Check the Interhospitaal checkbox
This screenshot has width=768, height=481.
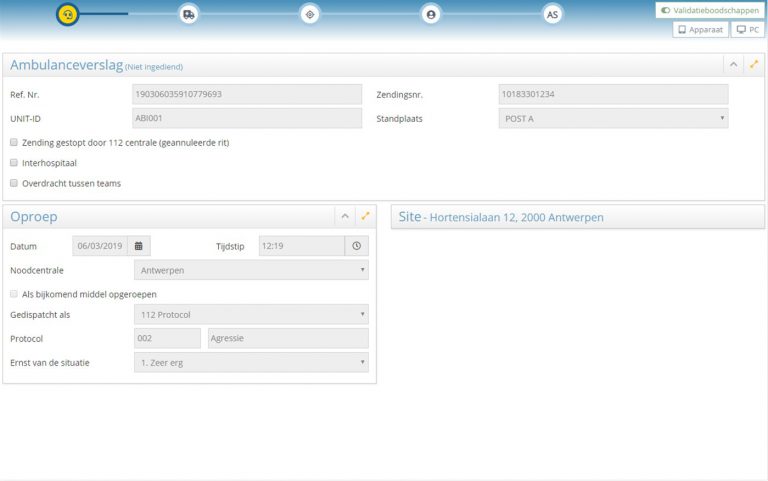[x=14, y=163]
